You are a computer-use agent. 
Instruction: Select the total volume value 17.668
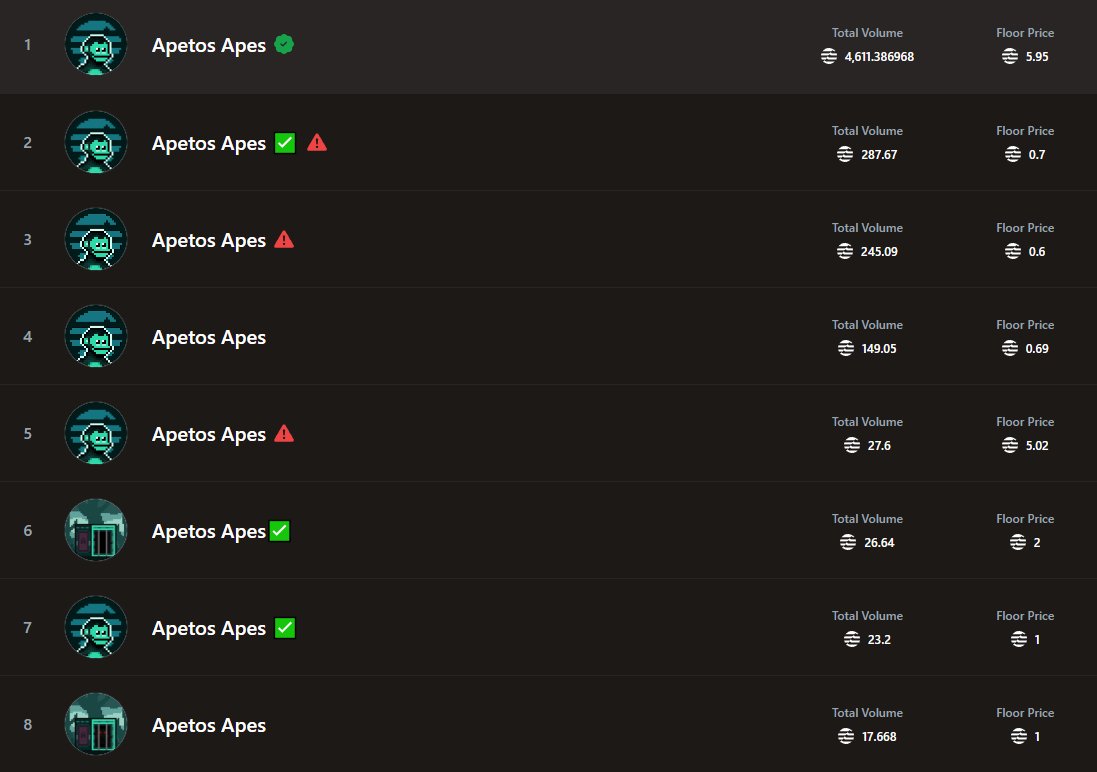pyautogui.click(x=879, y=737)
